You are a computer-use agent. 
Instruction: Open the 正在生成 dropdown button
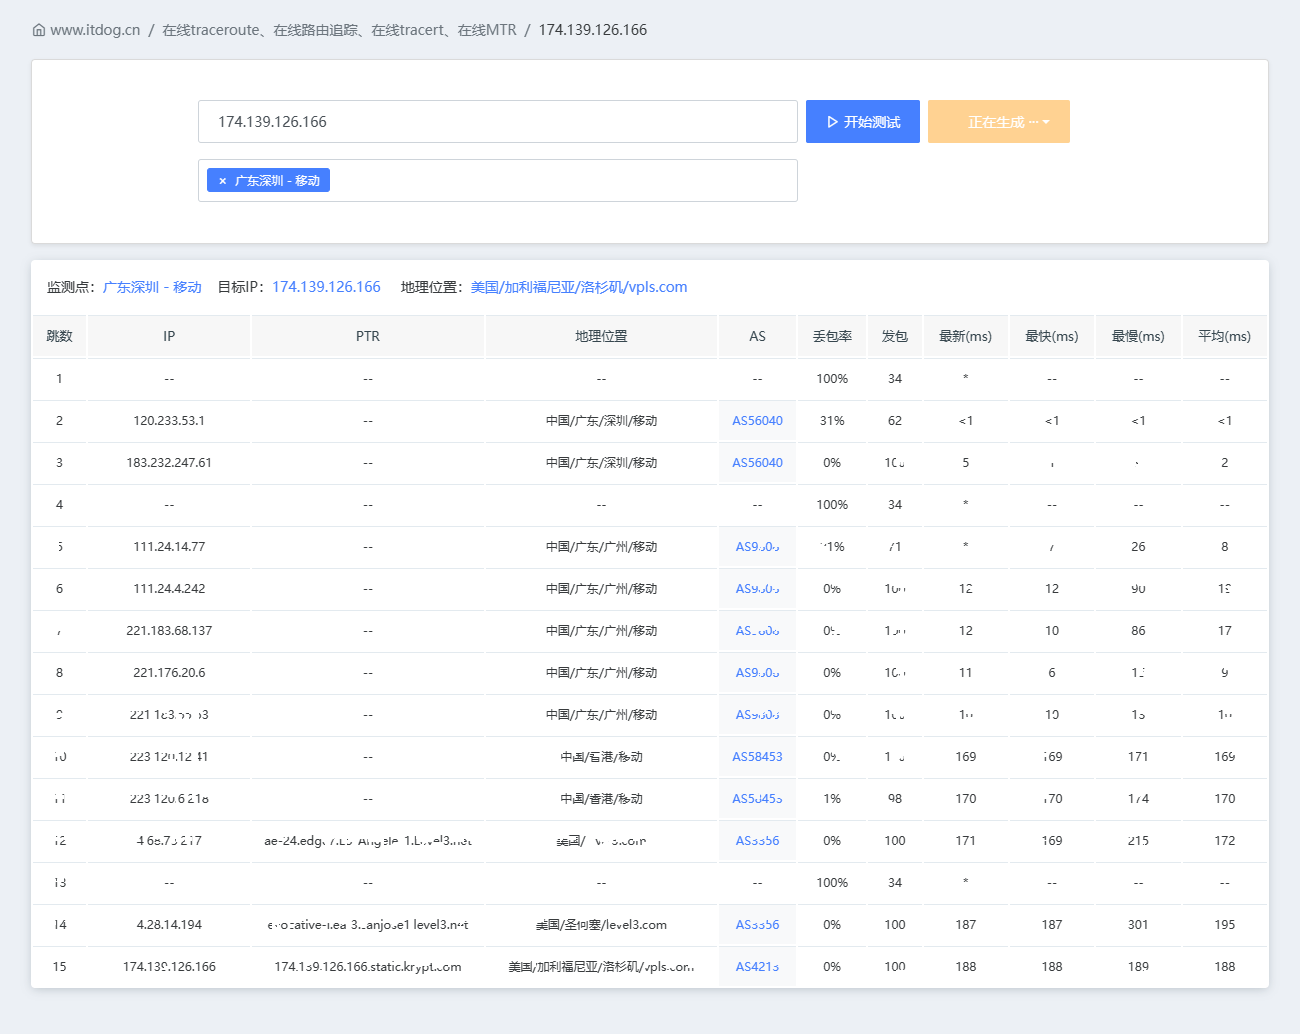[999, 121]
